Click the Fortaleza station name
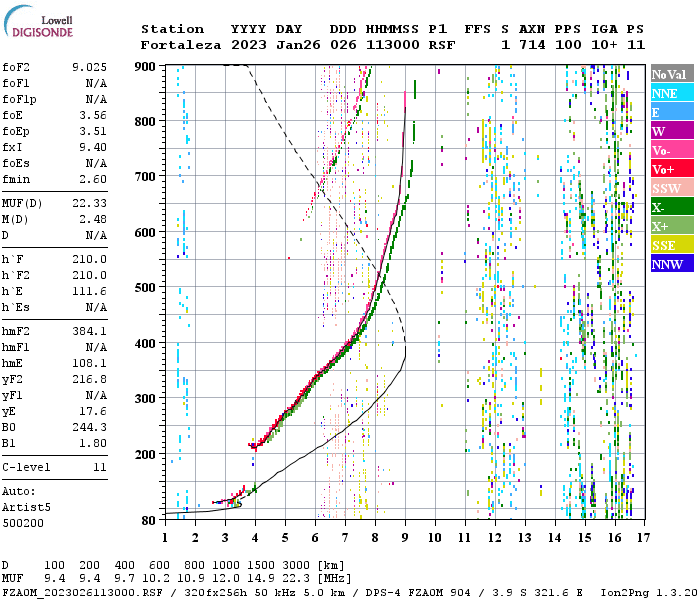 click(x=181, y=45)
